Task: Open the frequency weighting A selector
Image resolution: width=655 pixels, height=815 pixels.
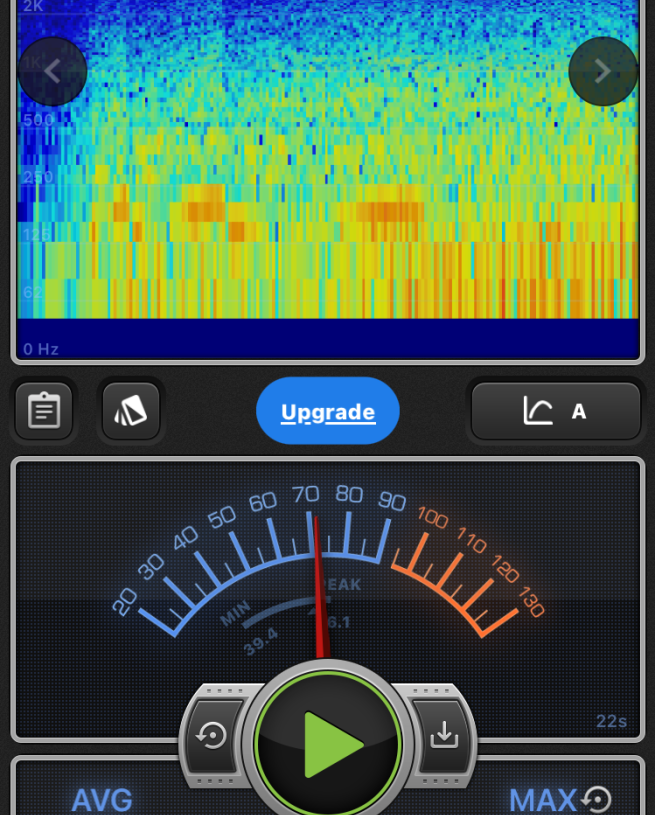Action: (579, 411)
